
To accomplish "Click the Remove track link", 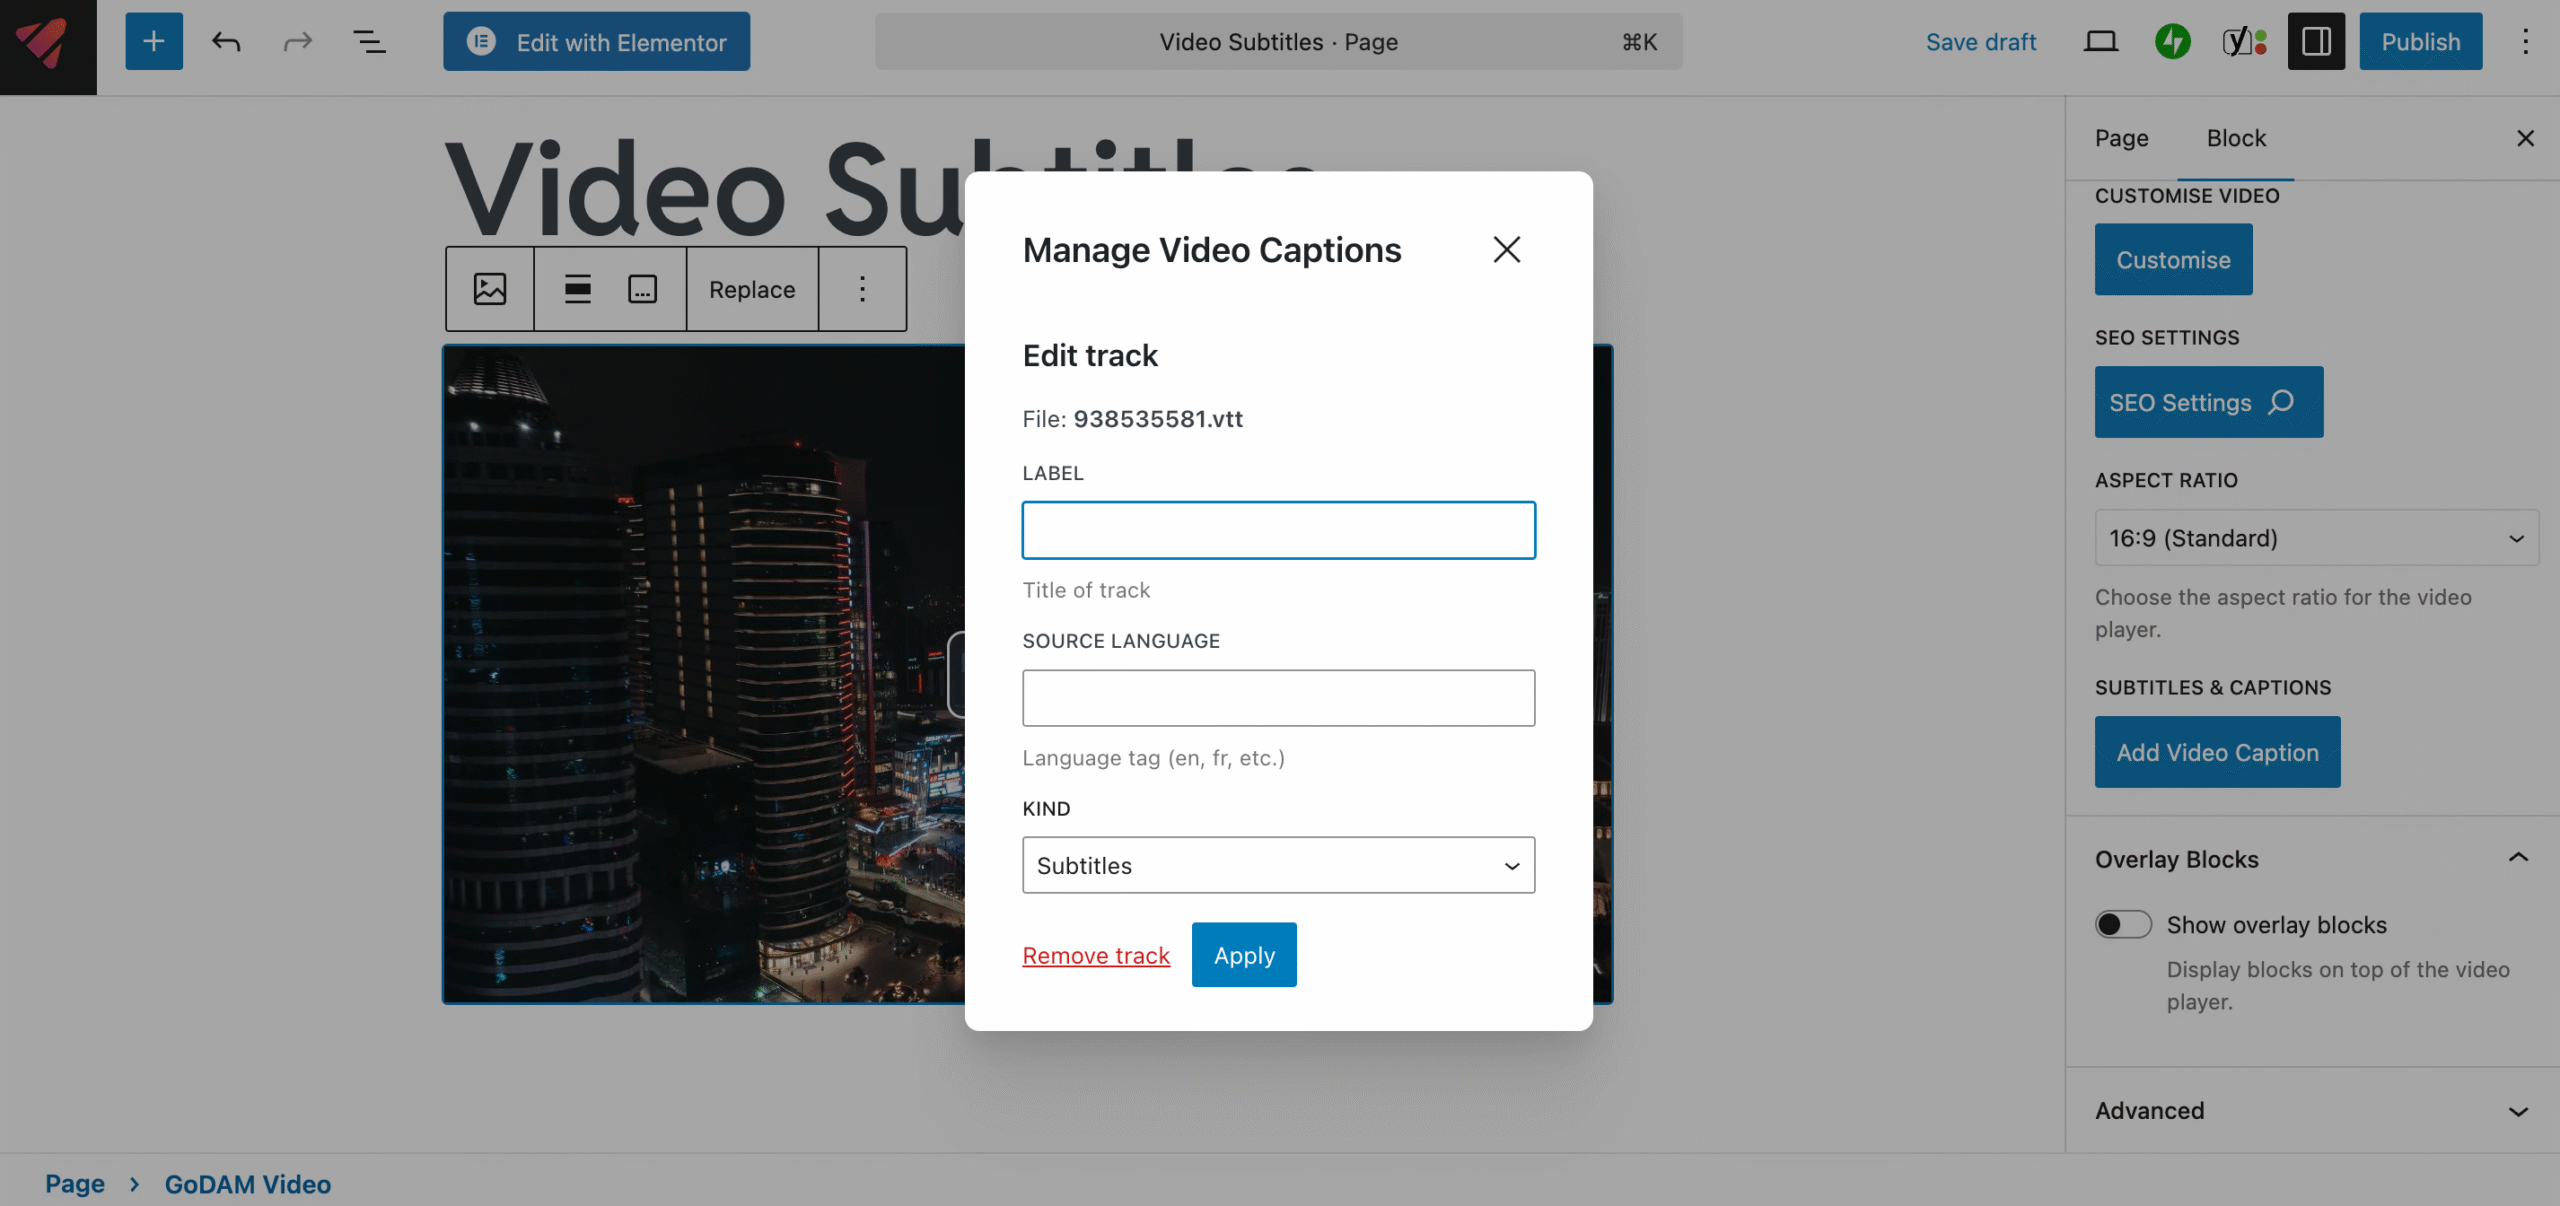I will click(x=1095, y=955).
